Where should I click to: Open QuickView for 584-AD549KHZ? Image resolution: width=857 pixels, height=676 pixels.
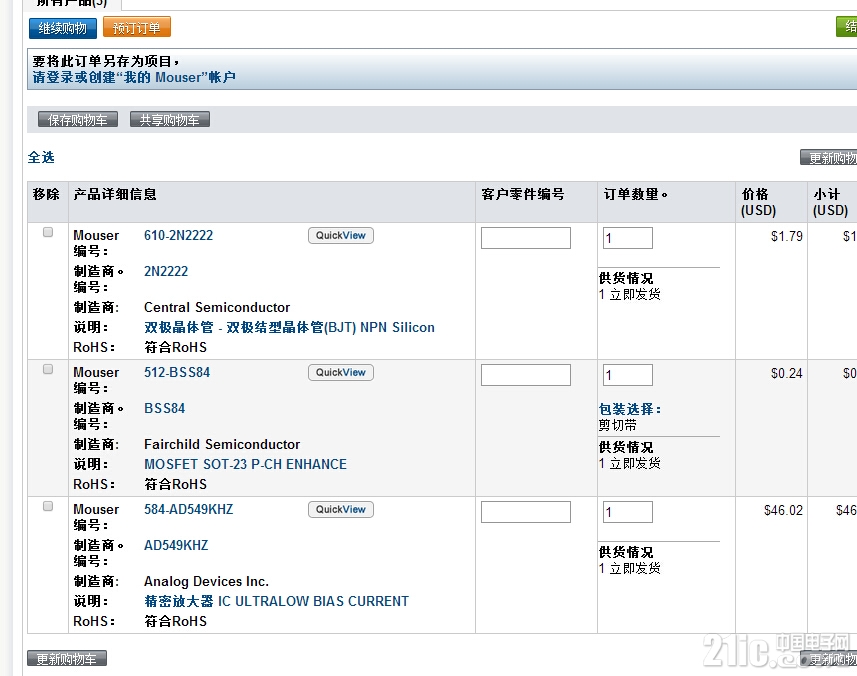point(341,509)
